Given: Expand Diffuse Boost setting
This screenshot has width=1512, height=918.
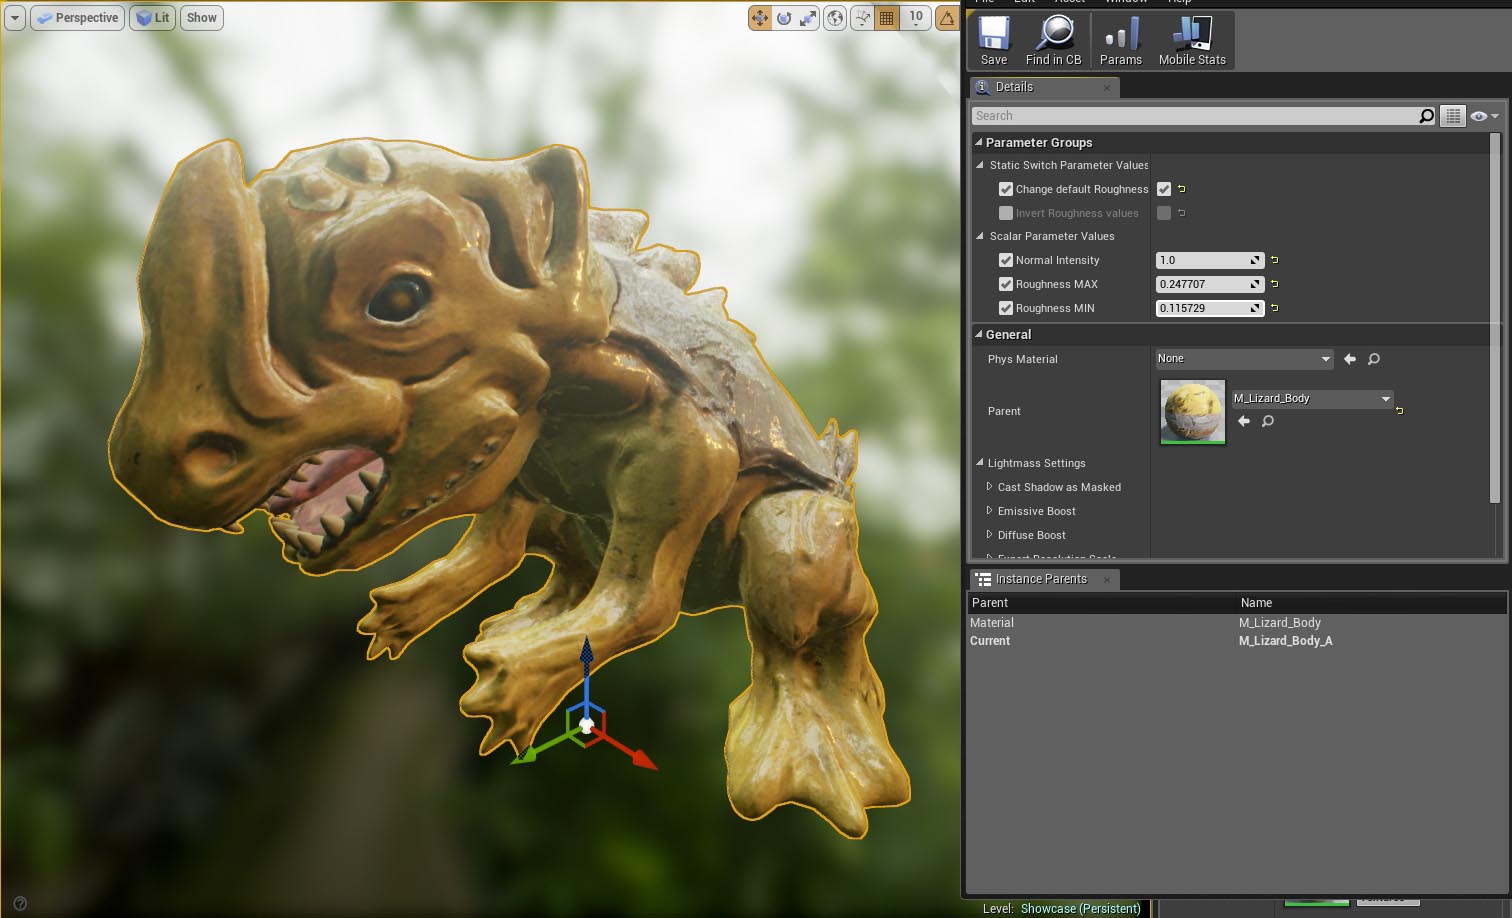Looking at the screenshot, I should point(989,535).
